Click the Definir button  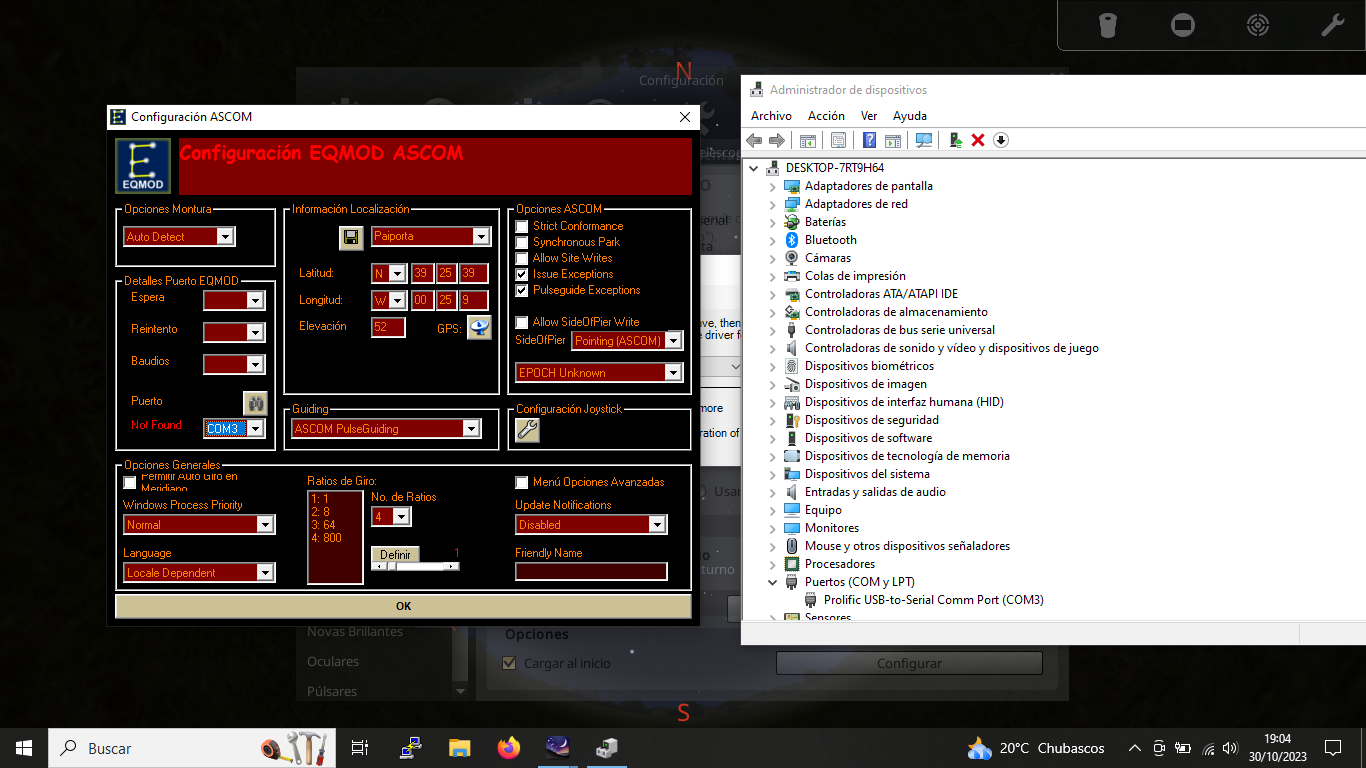[x=395, y=555]
